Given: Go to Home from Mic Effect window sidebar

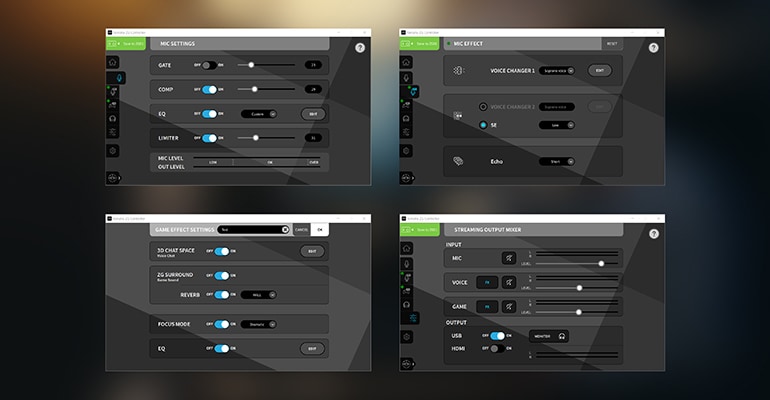Looking at the screenshot, I should pyautogui.click(x=406, y=62).
